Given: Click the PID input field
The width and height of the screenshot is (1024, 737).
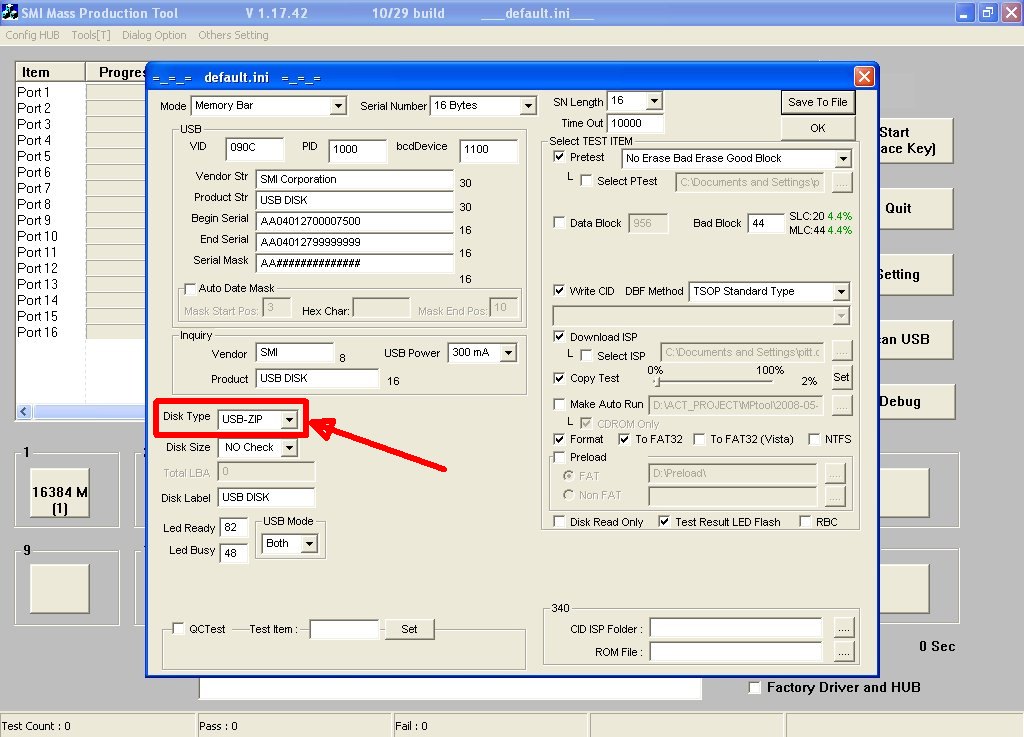Looking at the screenshot, I should 358,150.
